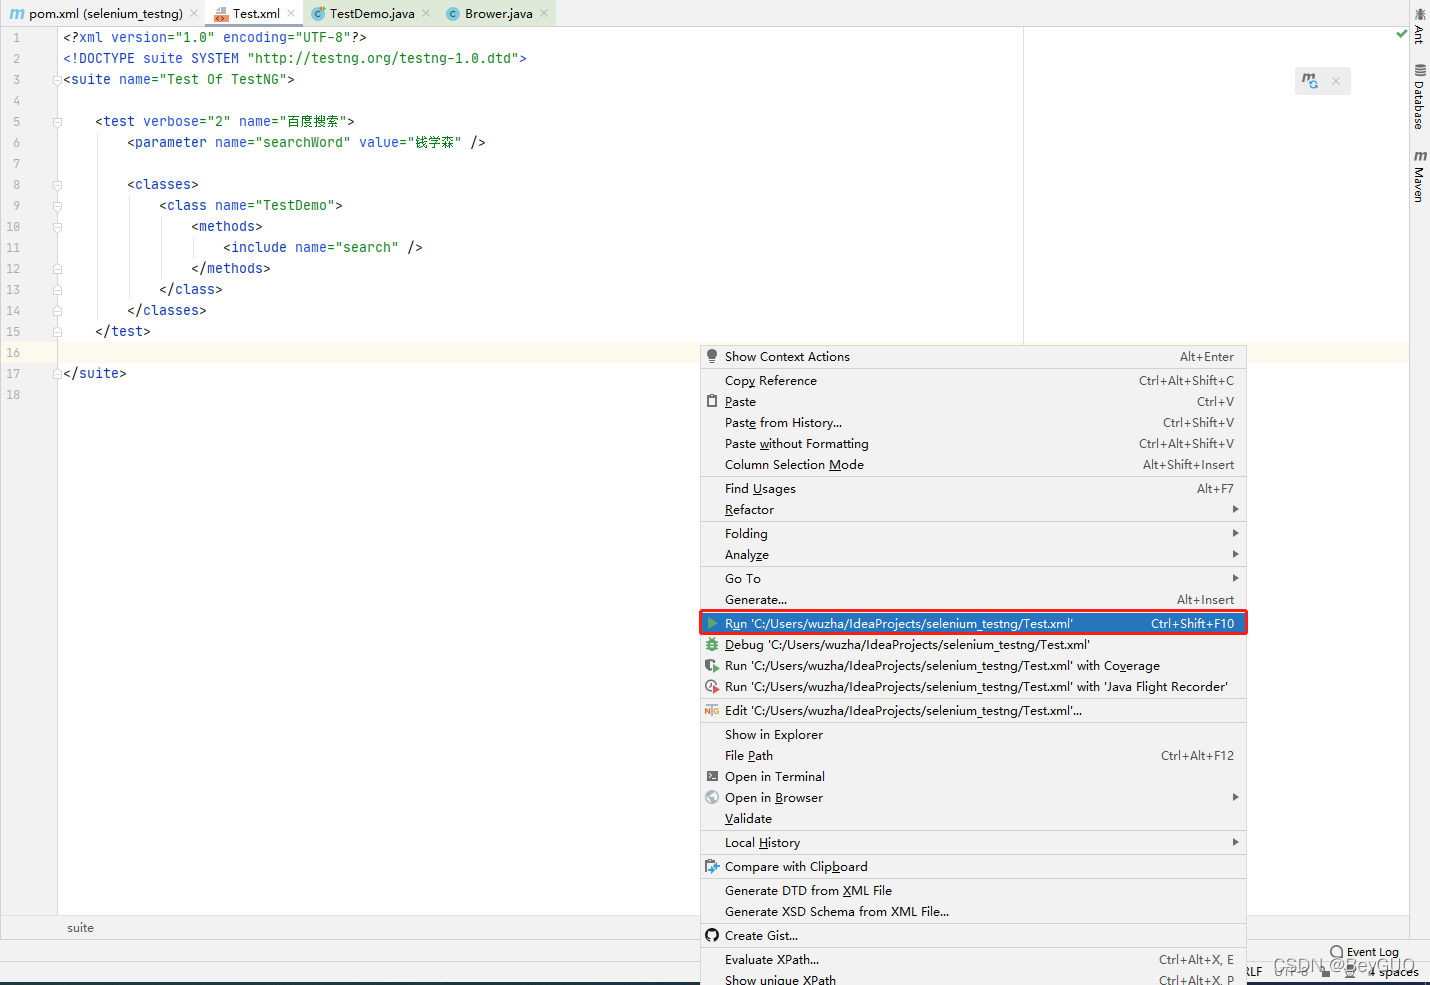Expand Local History submenu
Image resolution: width=1430 pixels, height=985 pixels.
[x=973, y=843]
